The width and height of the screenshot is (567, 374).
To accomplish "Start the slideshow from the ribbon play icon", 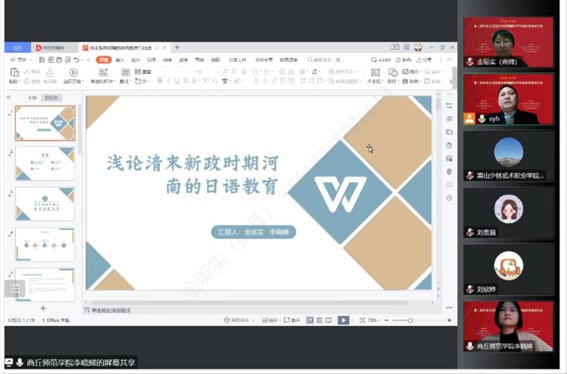I will click(x=73, y=73).
